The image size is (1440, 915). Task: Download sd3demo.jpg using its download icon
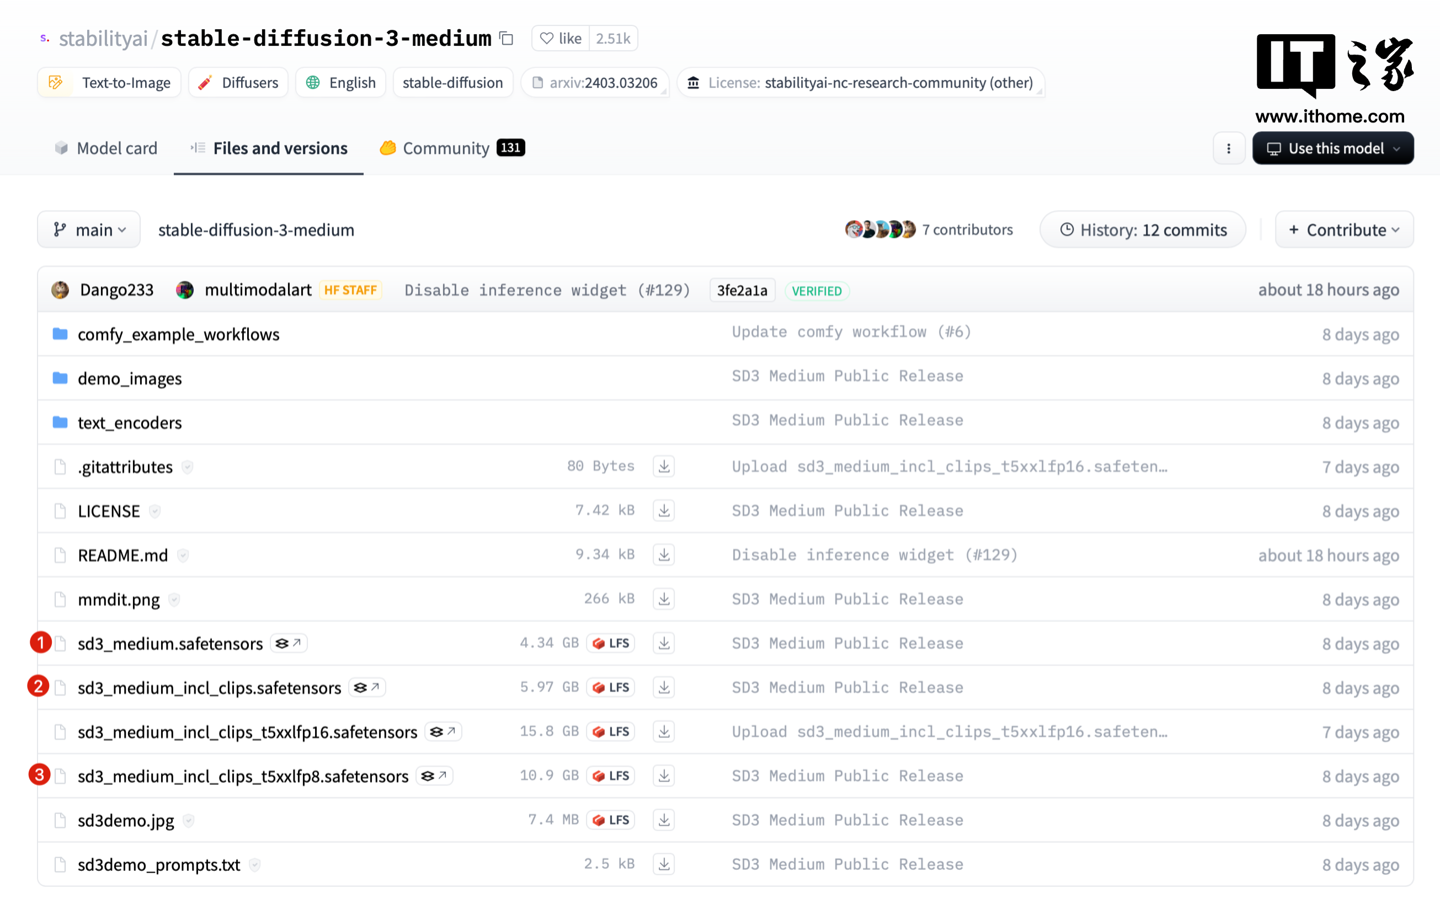(664, 820)
